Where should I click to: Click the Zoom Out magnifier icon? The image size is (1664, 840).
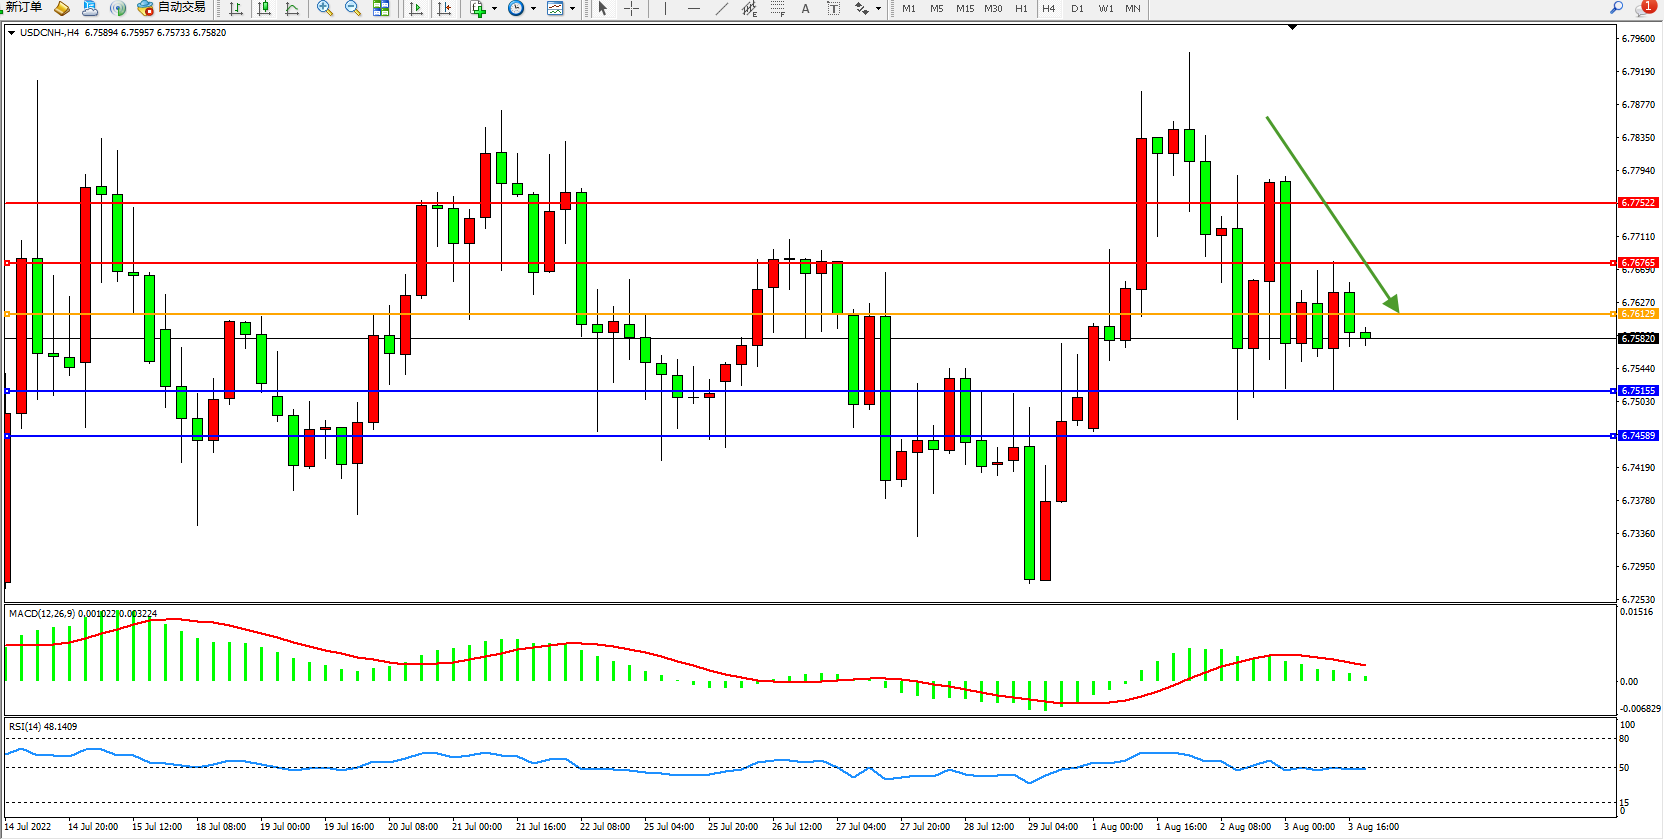tap(353, 8)
